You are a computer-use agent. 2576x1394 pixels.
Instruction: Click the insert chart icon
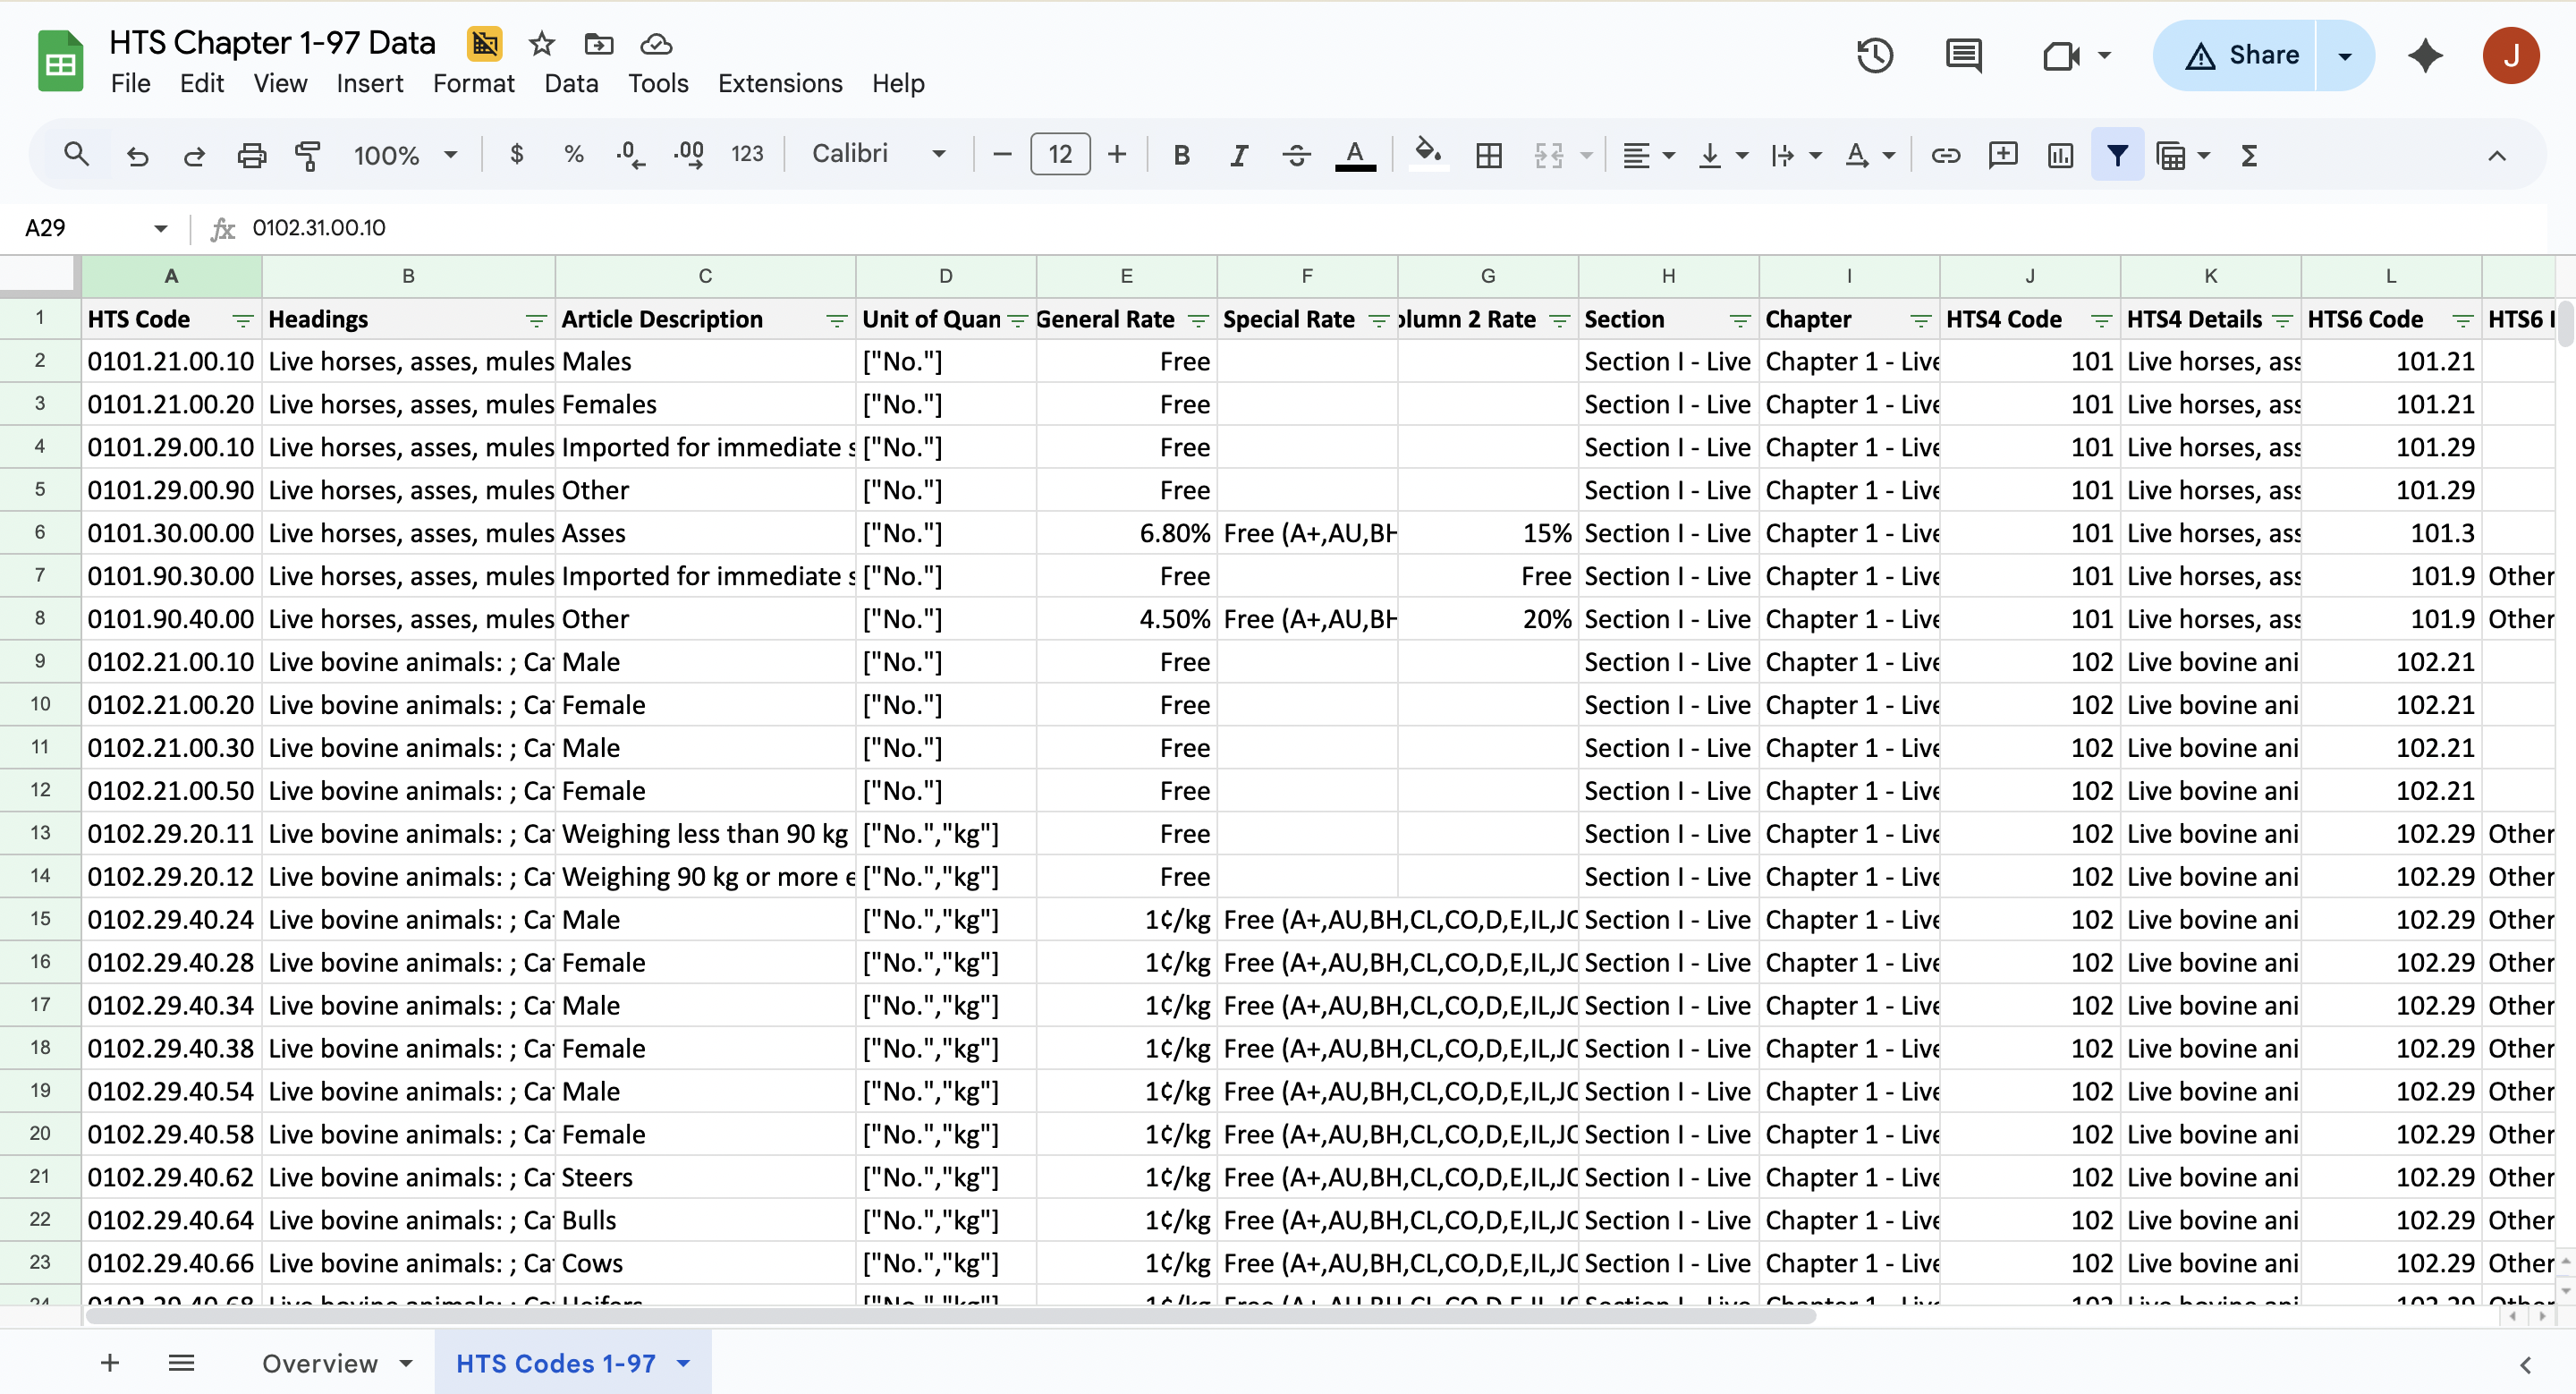coord(2060,155)
